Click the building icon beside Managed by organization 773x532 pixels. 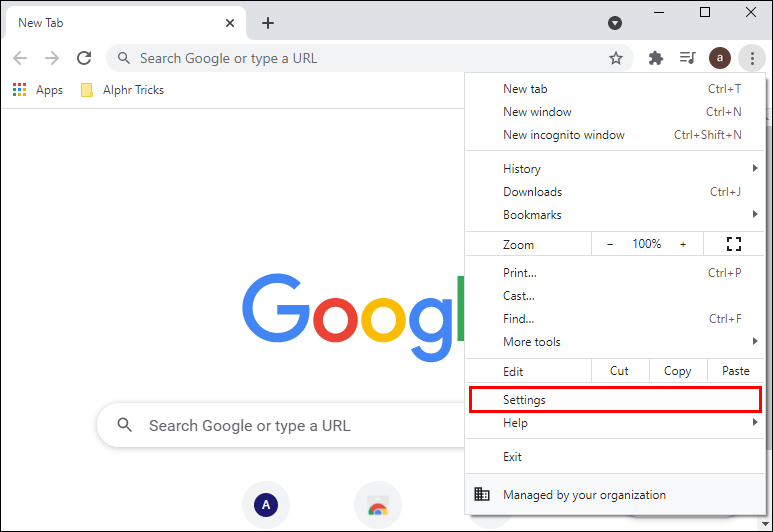(x=482, y=494)
